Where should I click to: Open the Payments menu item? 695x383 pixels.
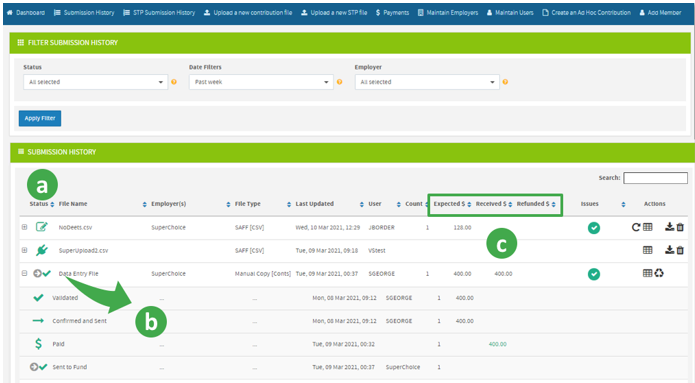coord(392,12)
